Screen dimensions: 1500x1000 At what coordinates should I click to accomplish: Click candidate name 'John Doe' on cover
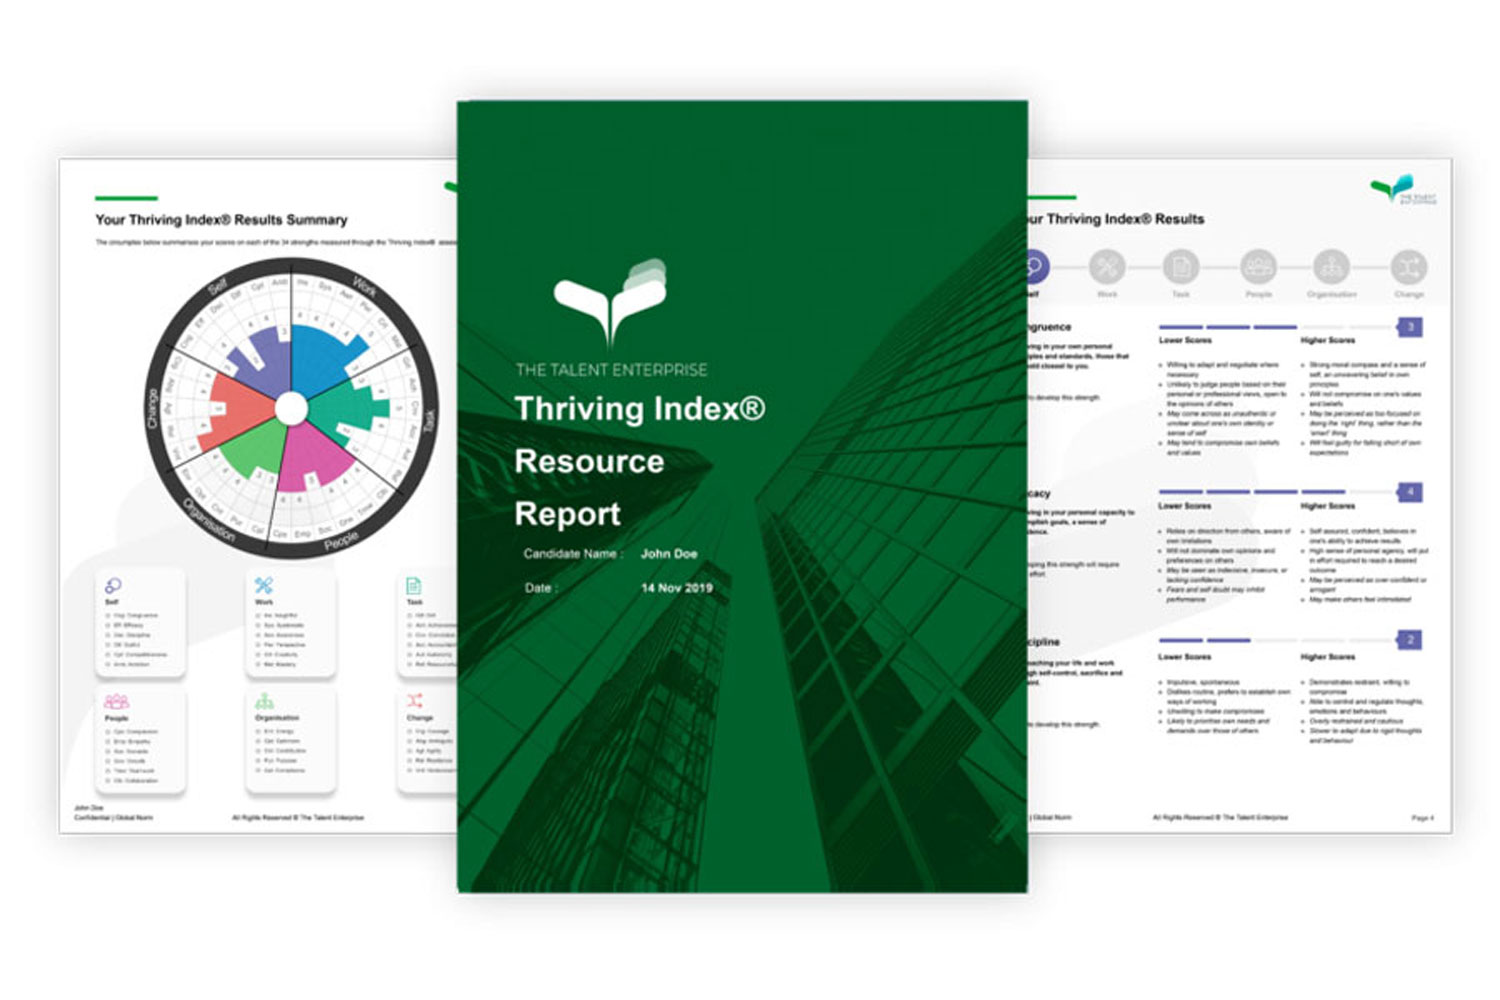tap(669, 554)
